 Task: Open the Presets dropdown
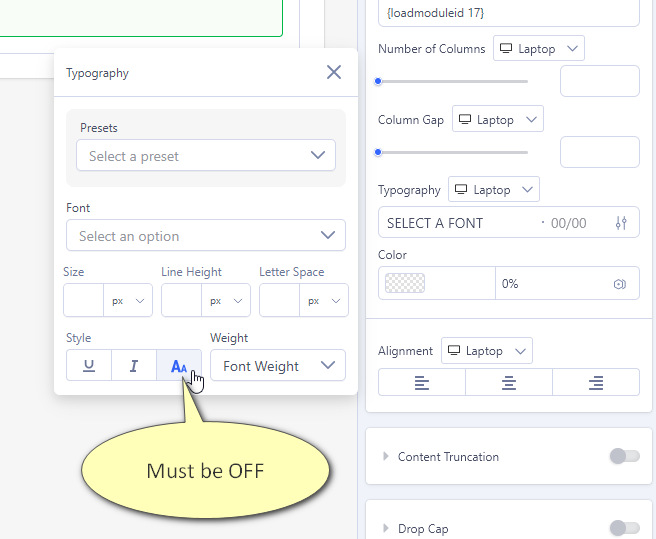(206, 156)
